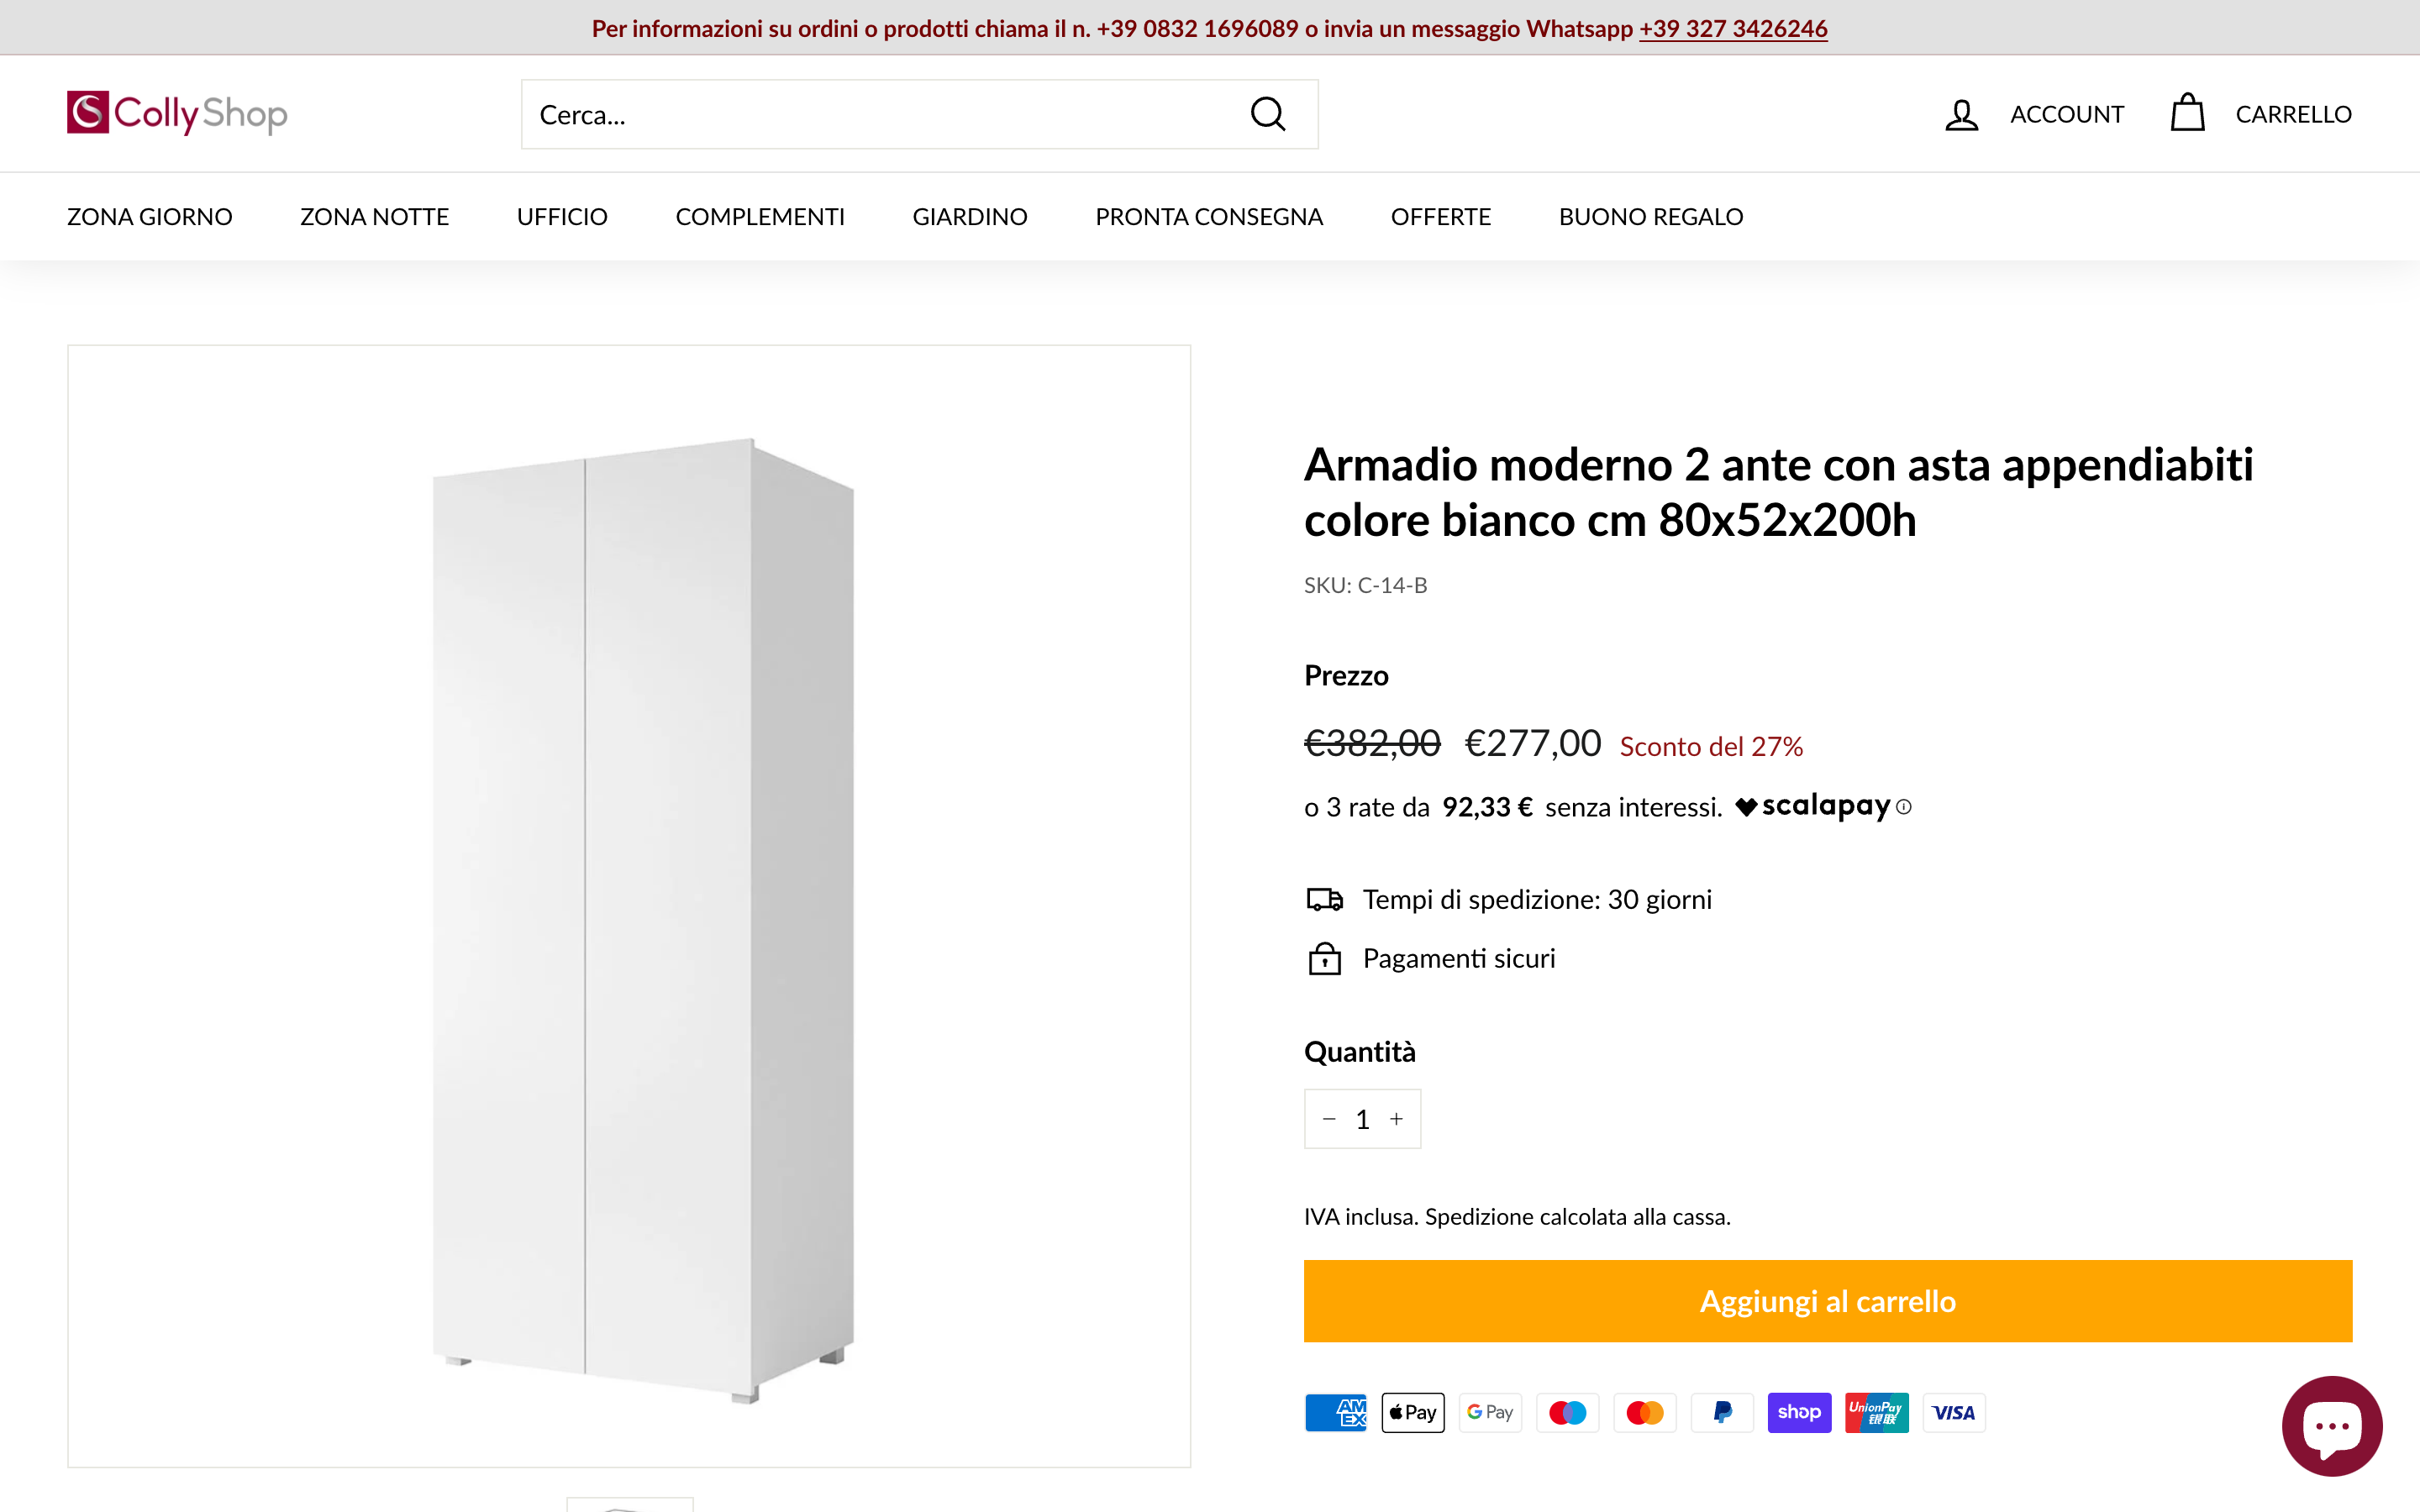Click the Shop Pay payment icon
2420x1512 pixels.
coord(1799,1412)
